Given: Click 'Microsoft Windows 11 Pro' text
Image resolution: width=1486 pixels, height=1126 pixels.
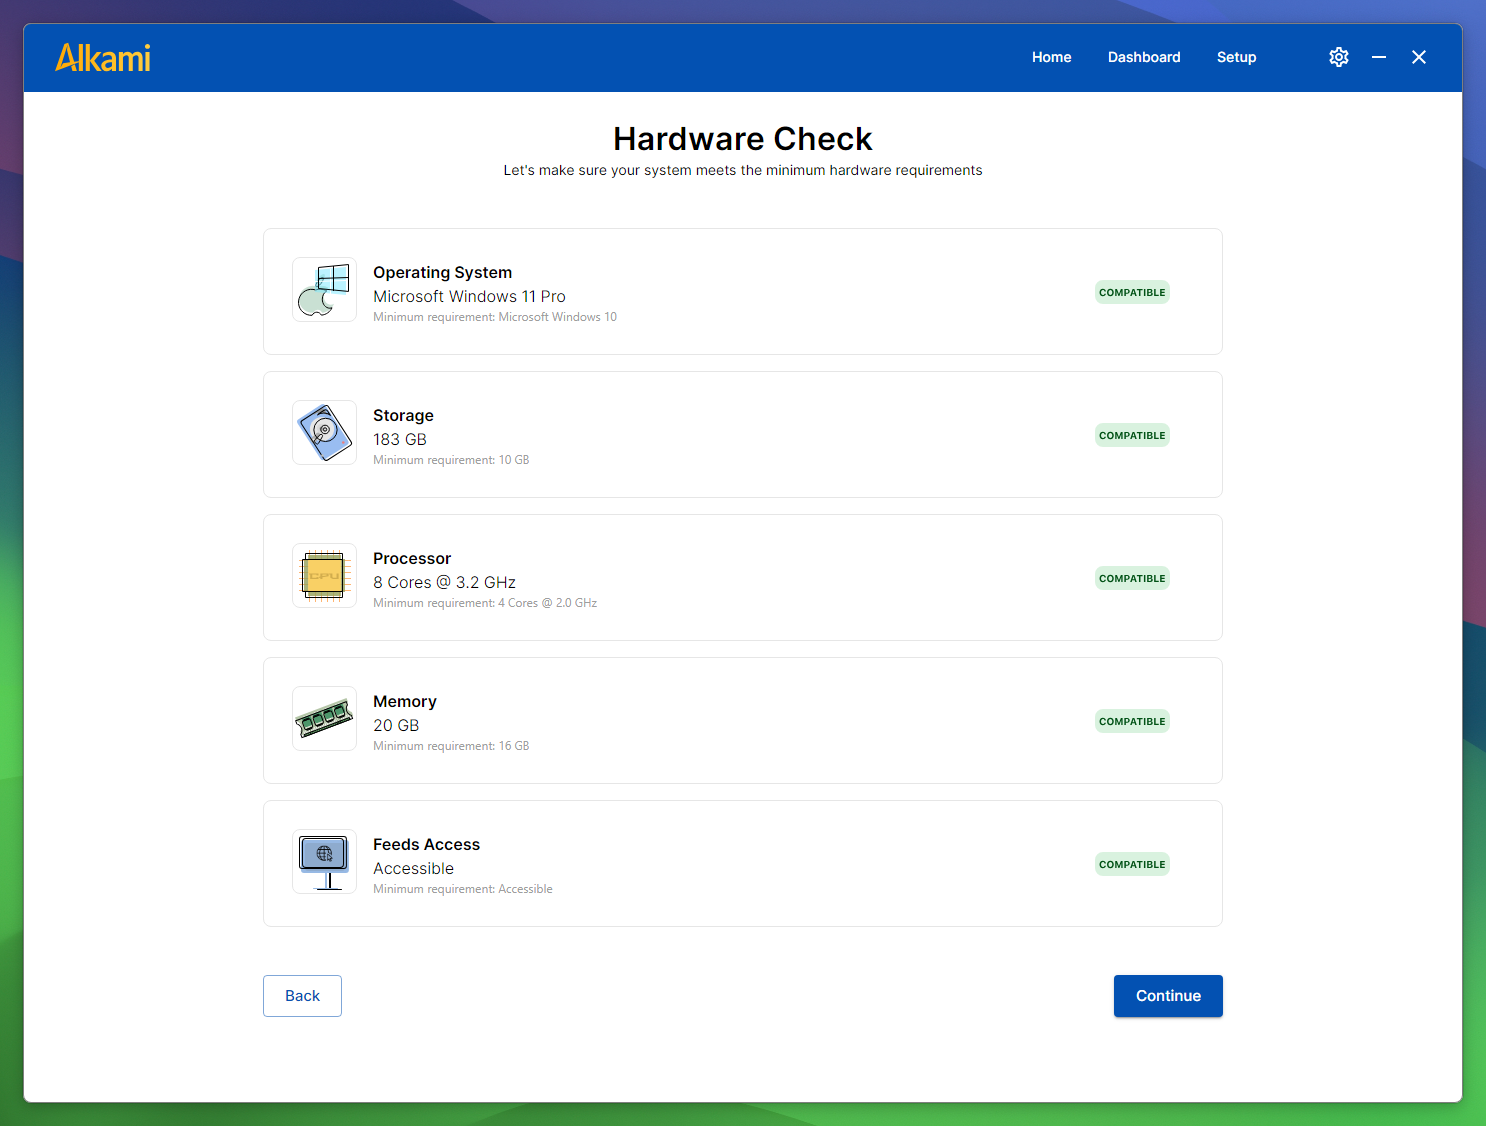Looking at the screenshot, I should tap(469, 296).
